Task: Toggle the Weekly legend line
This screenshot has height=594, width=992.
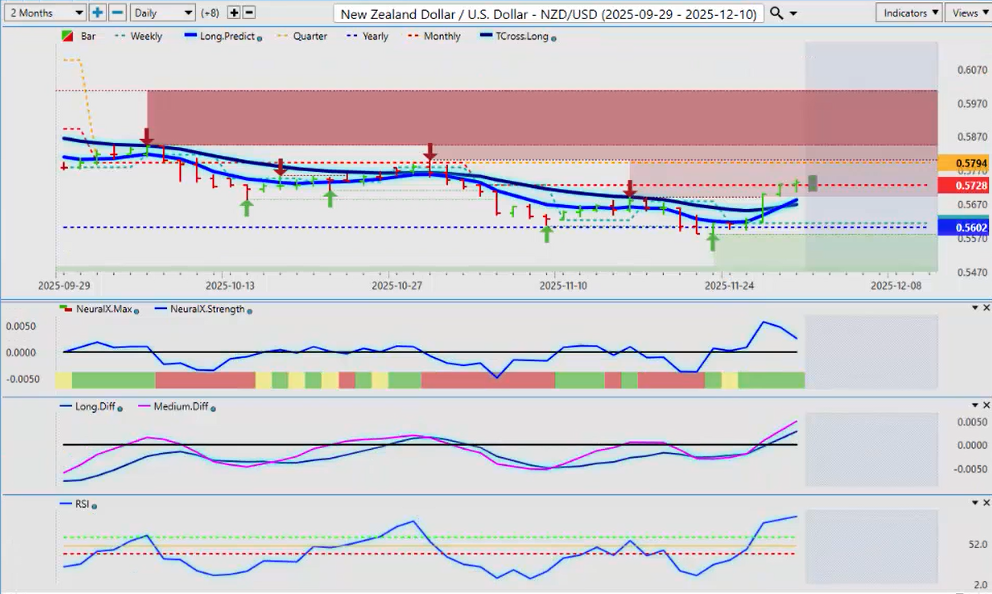Action: 138,36
